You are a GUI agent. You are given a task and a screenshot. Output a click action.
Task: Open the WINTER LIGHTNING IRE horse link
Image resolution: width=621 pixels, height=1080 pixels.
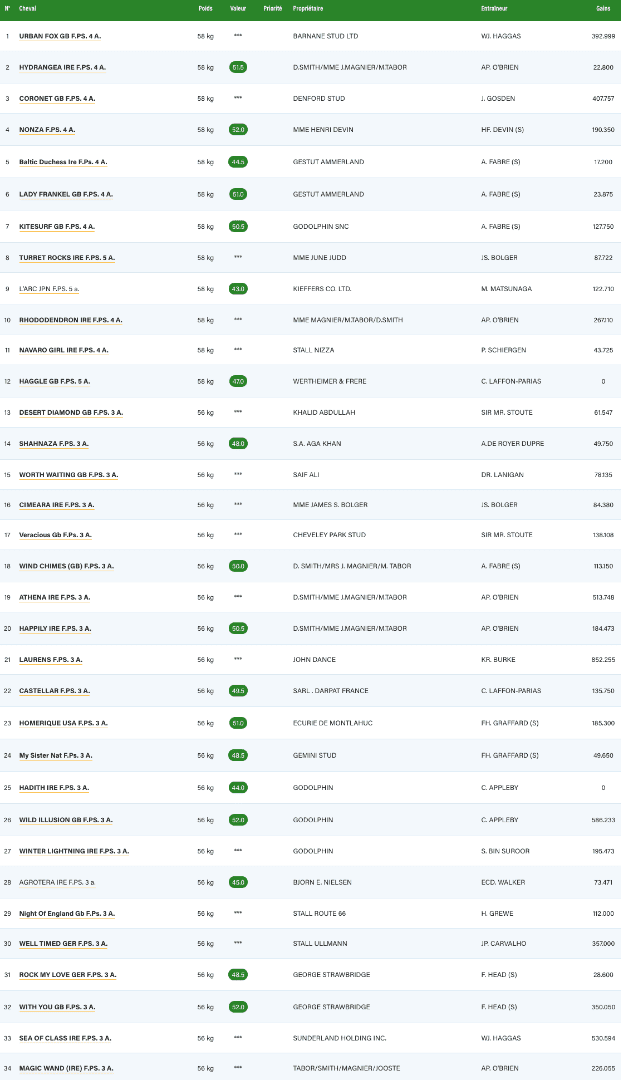point(74,851)
